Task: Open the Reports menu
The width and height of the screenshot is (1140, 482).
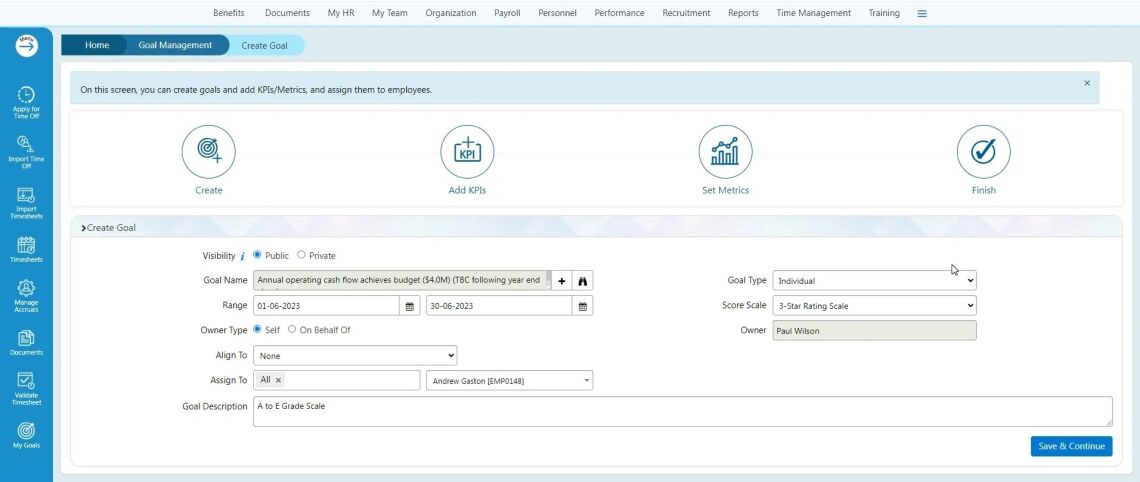Action: coord(743,13)
